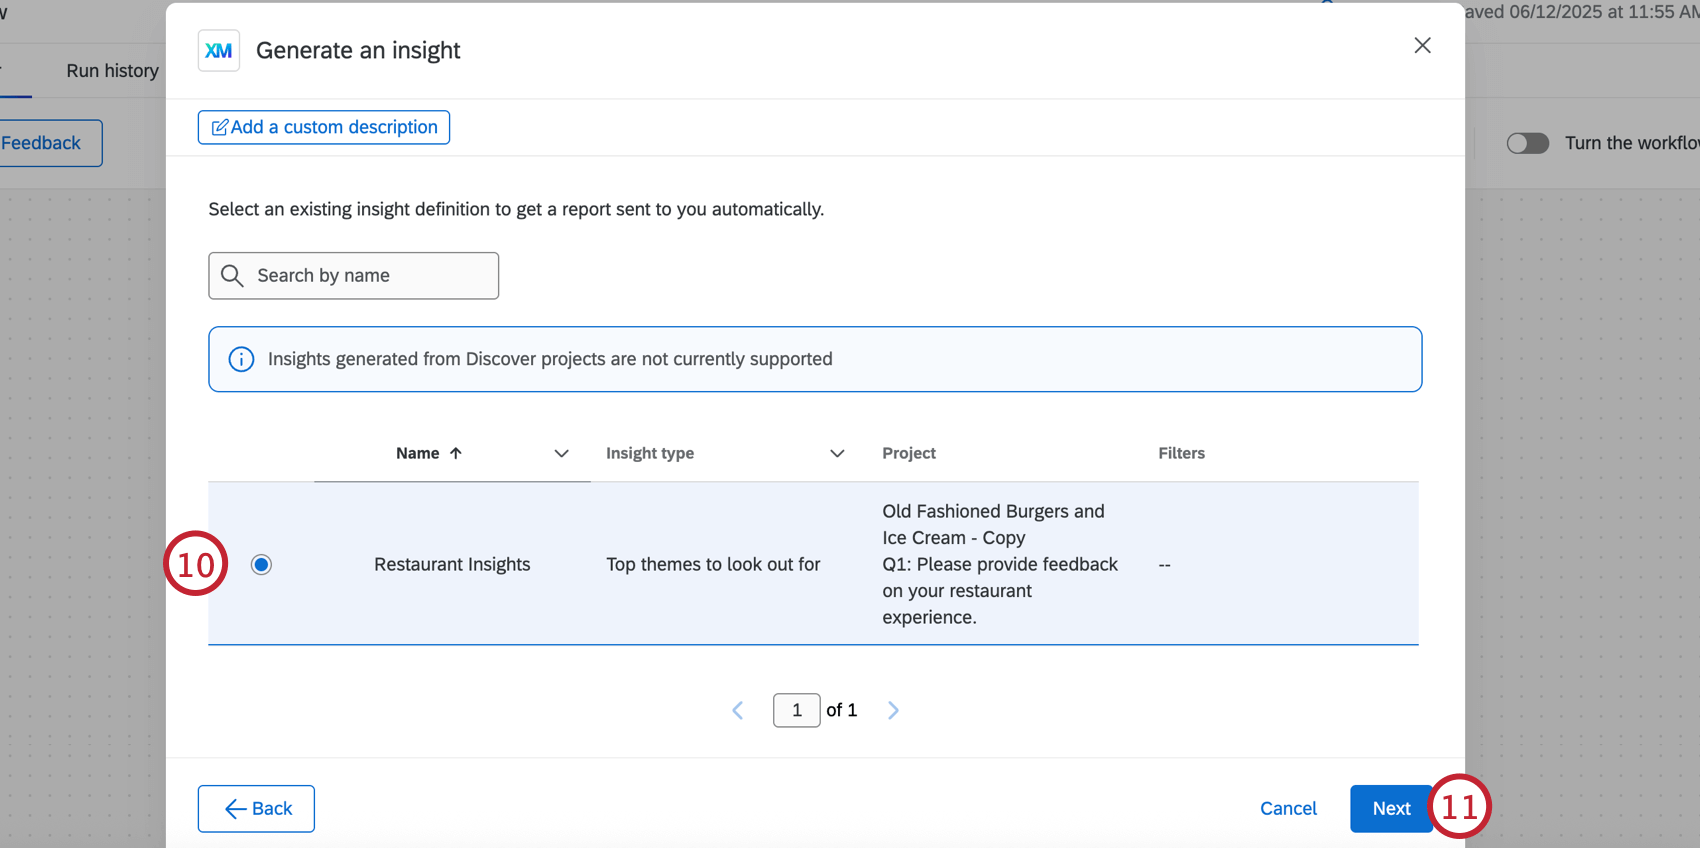This screenshot has width=1700, height=848.
Task: Select the Restaurant Insights radio button
Action: pos(261,565)
